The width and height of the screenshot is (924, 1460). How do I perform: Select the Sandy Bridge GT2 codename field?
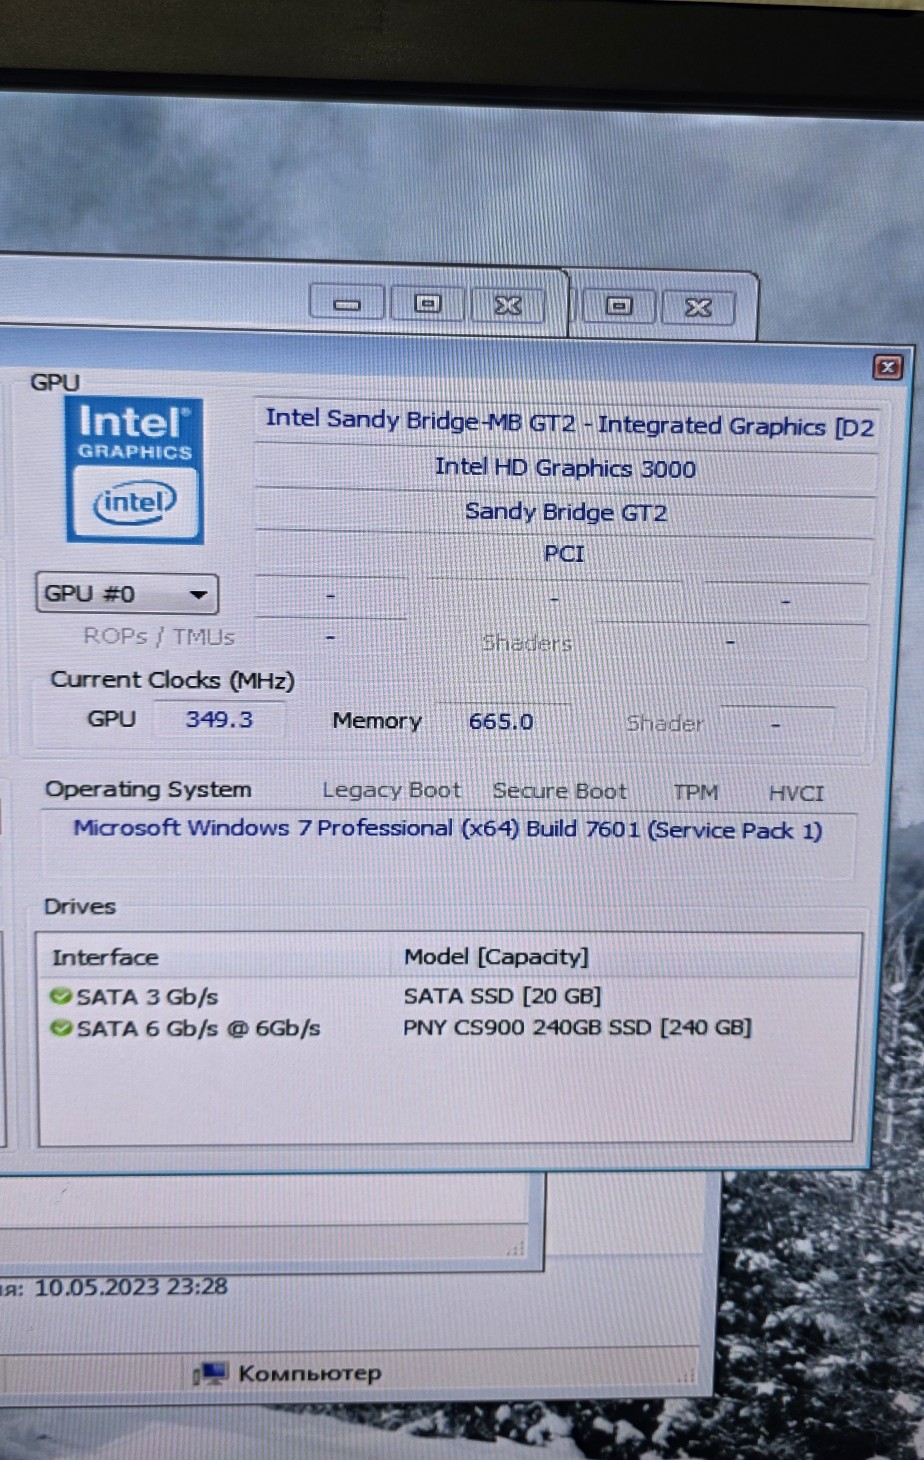click(x=565, y=512)
